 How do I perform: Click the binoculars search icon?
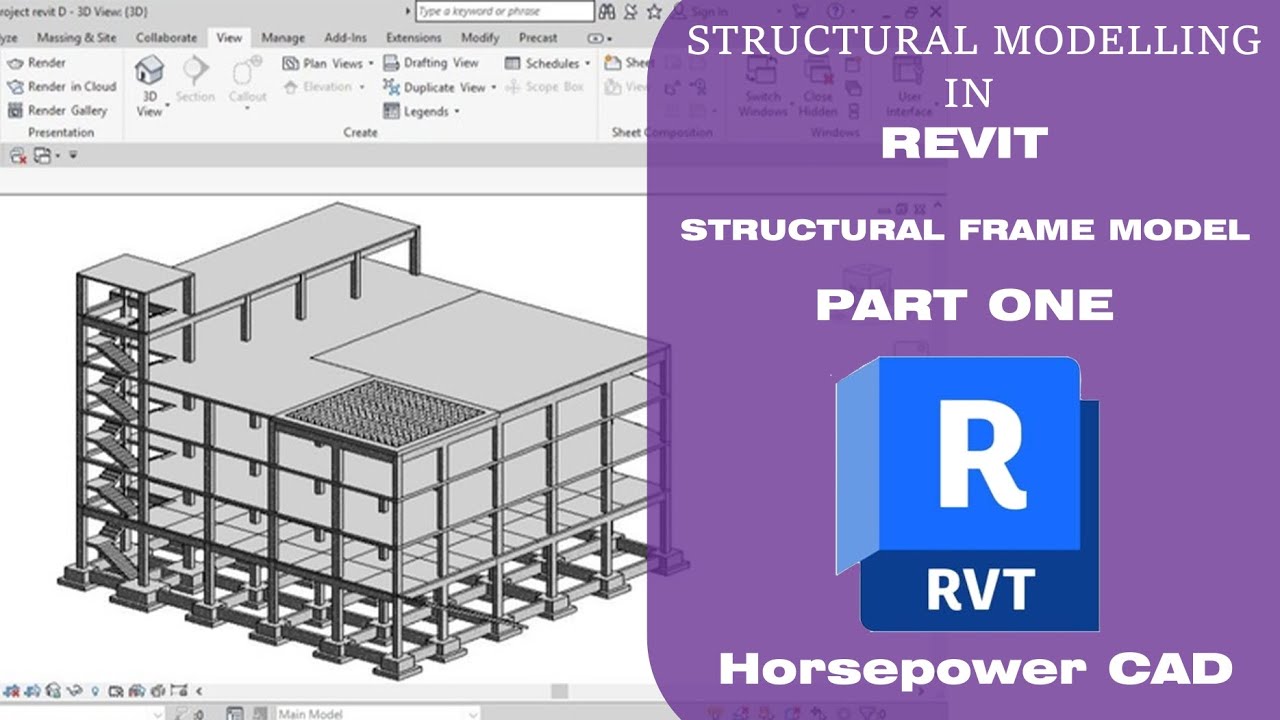point(605,12)
